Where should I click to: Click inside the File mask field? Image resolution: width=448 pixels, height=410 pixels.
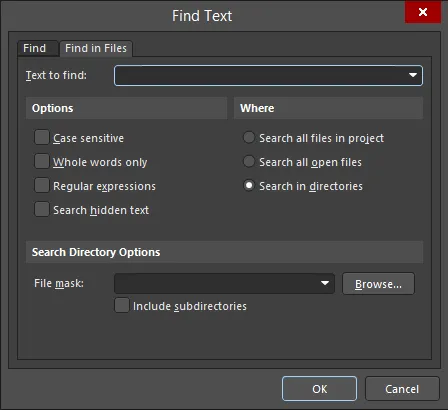(217, 284)
